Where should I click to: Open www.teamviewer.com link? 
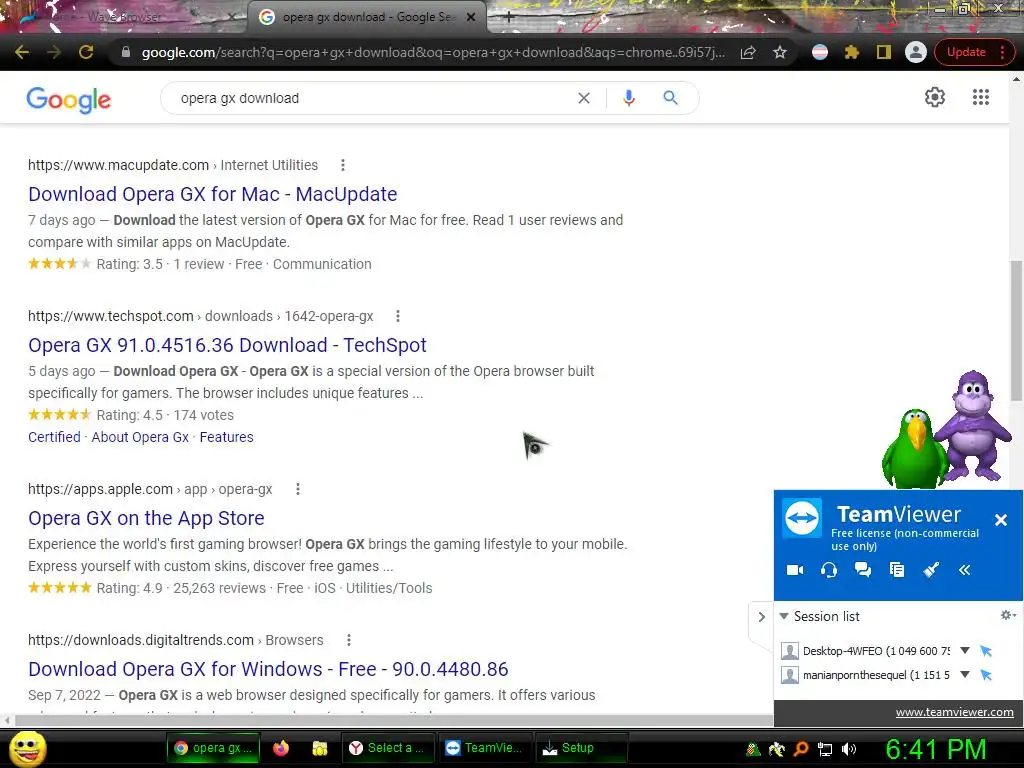point(954,712)
